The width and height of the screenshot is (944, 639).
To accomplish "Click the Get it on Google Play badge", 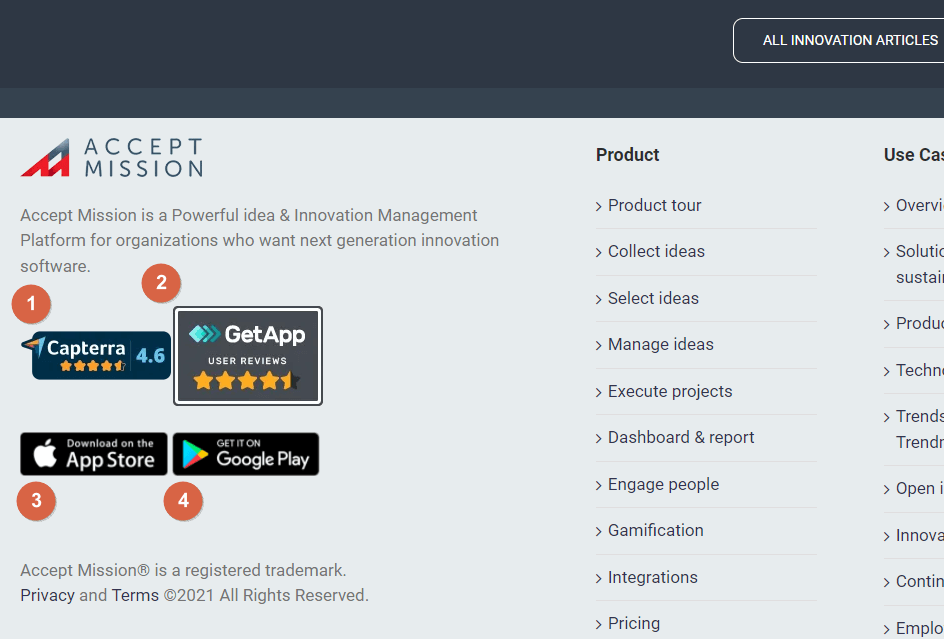I will coord(246,454).
